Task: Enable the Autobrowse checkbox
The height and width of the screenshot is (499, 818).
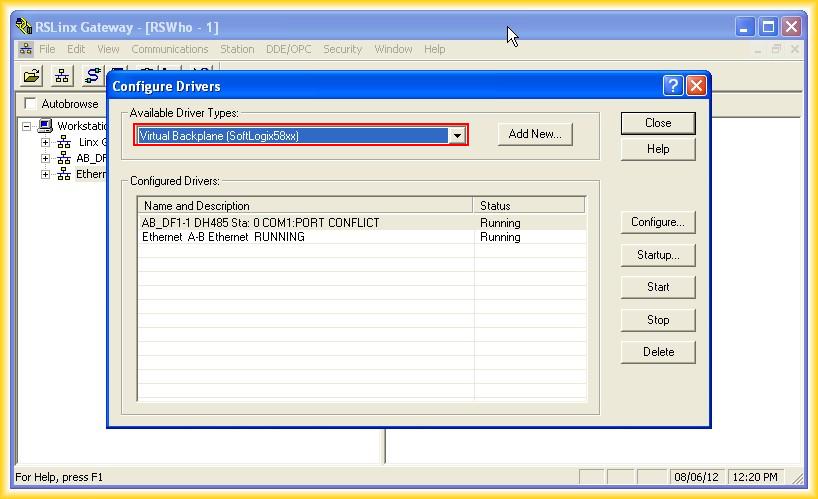Action: [30, 104]
